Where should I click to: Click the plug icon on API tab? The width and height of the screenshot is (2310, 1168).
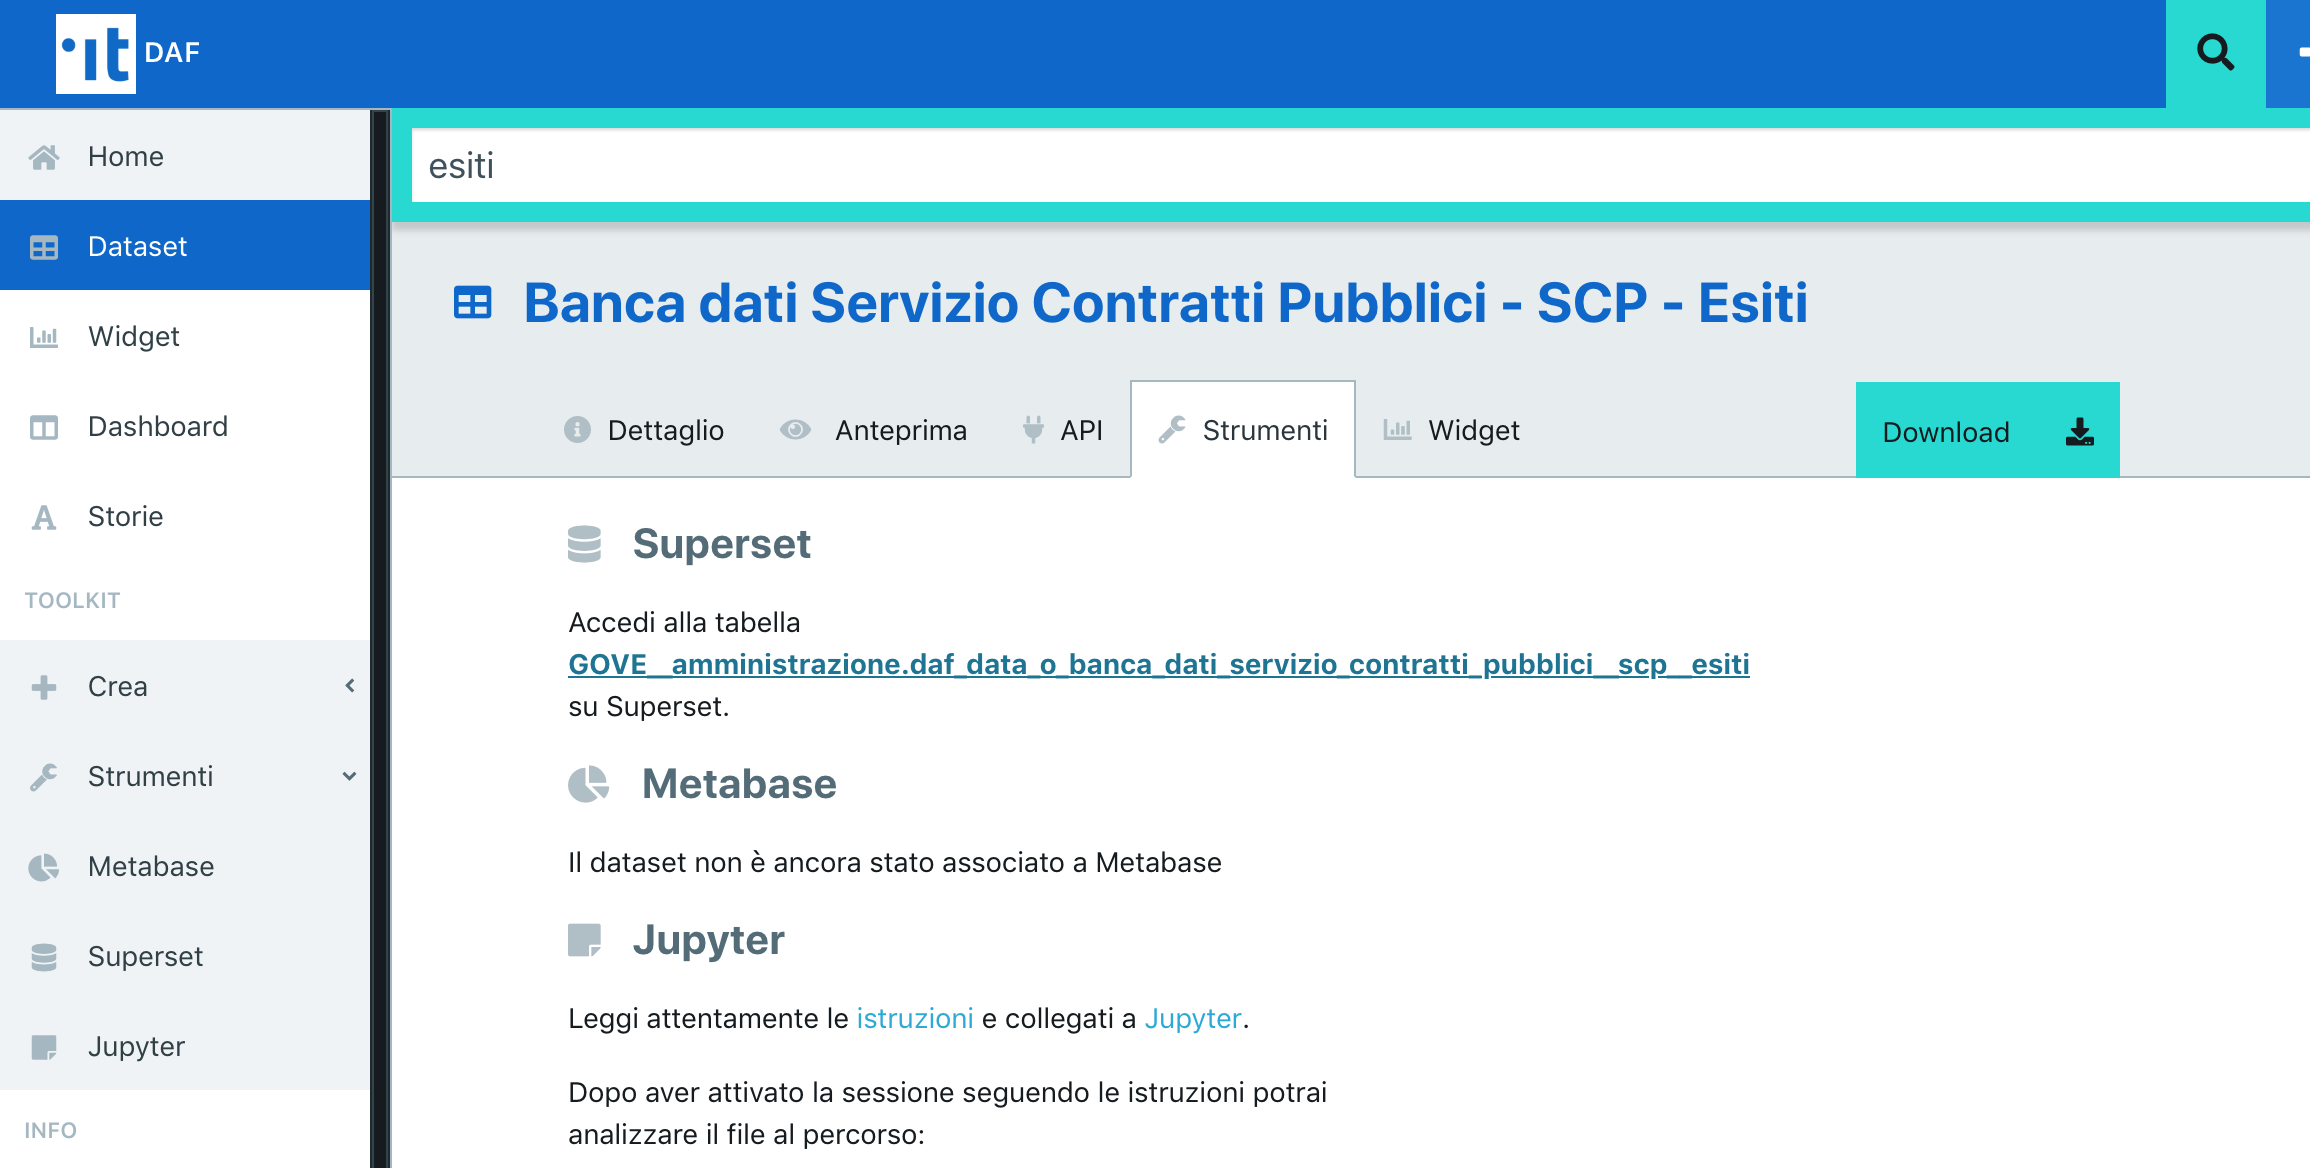(1033, 430)
